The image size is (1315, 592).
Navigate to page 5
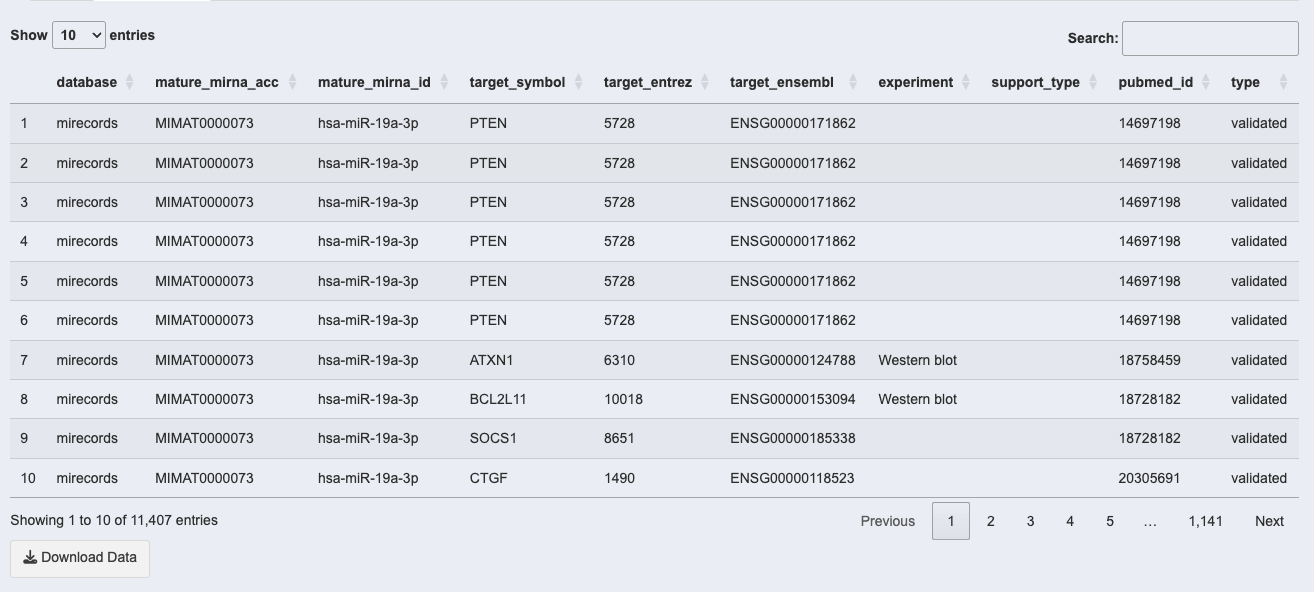pos(1110,521)
